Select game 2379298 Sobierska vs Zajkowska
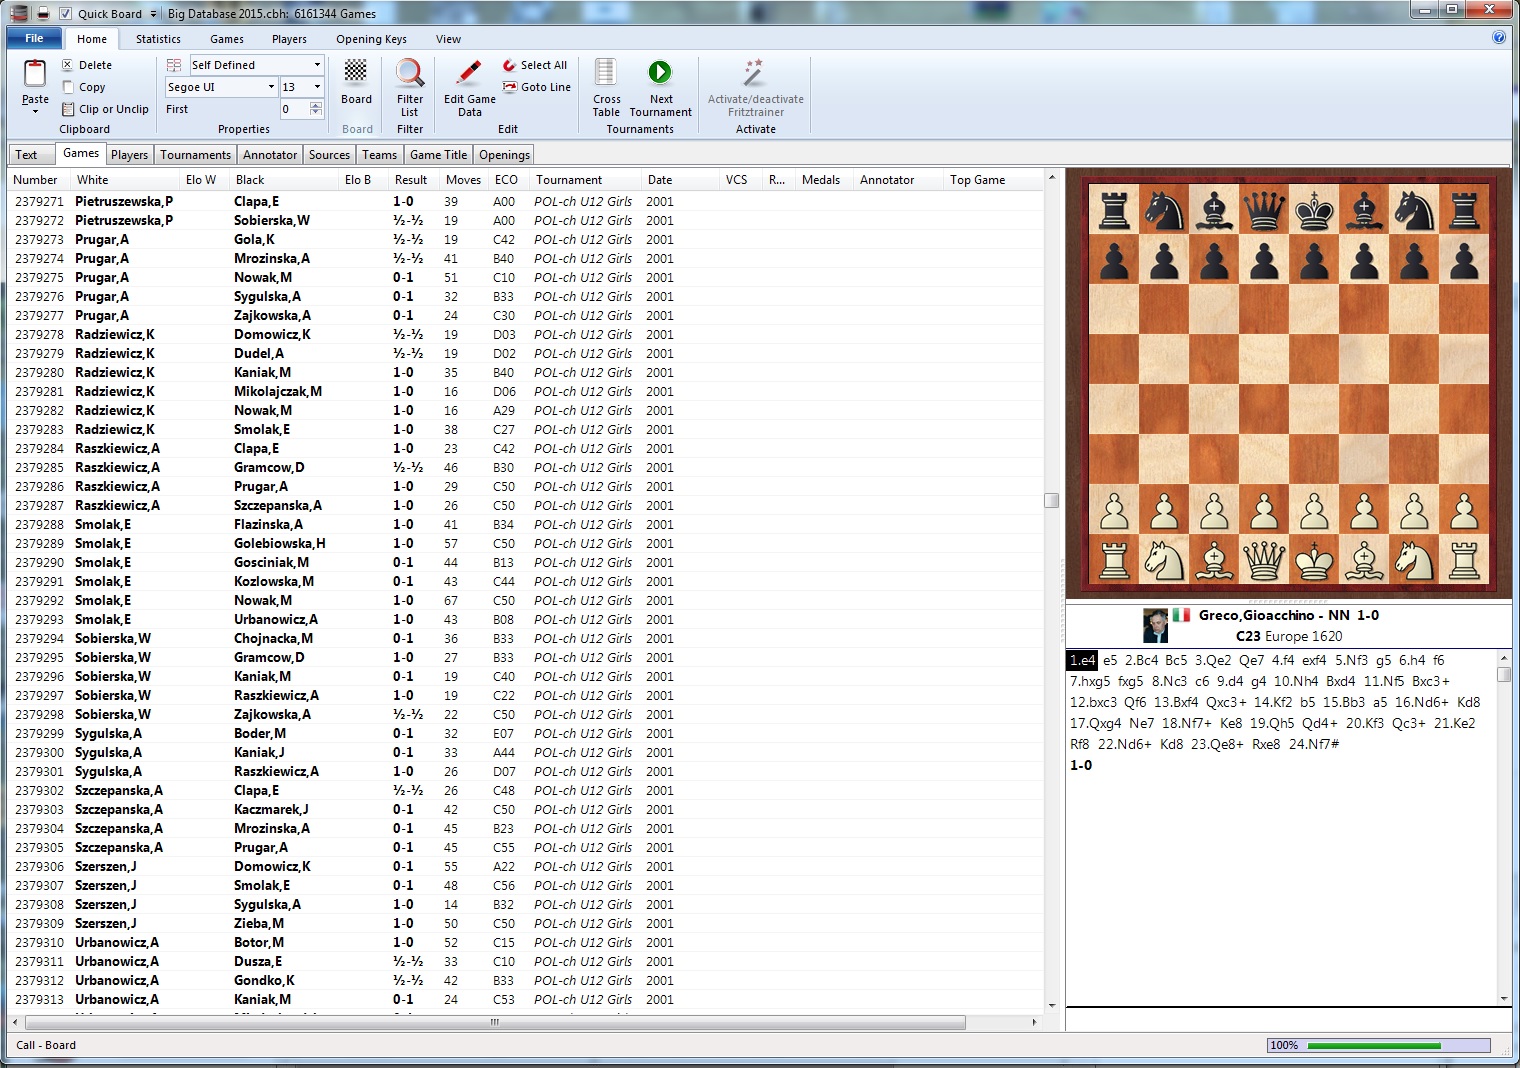 [x=526, y=714]
